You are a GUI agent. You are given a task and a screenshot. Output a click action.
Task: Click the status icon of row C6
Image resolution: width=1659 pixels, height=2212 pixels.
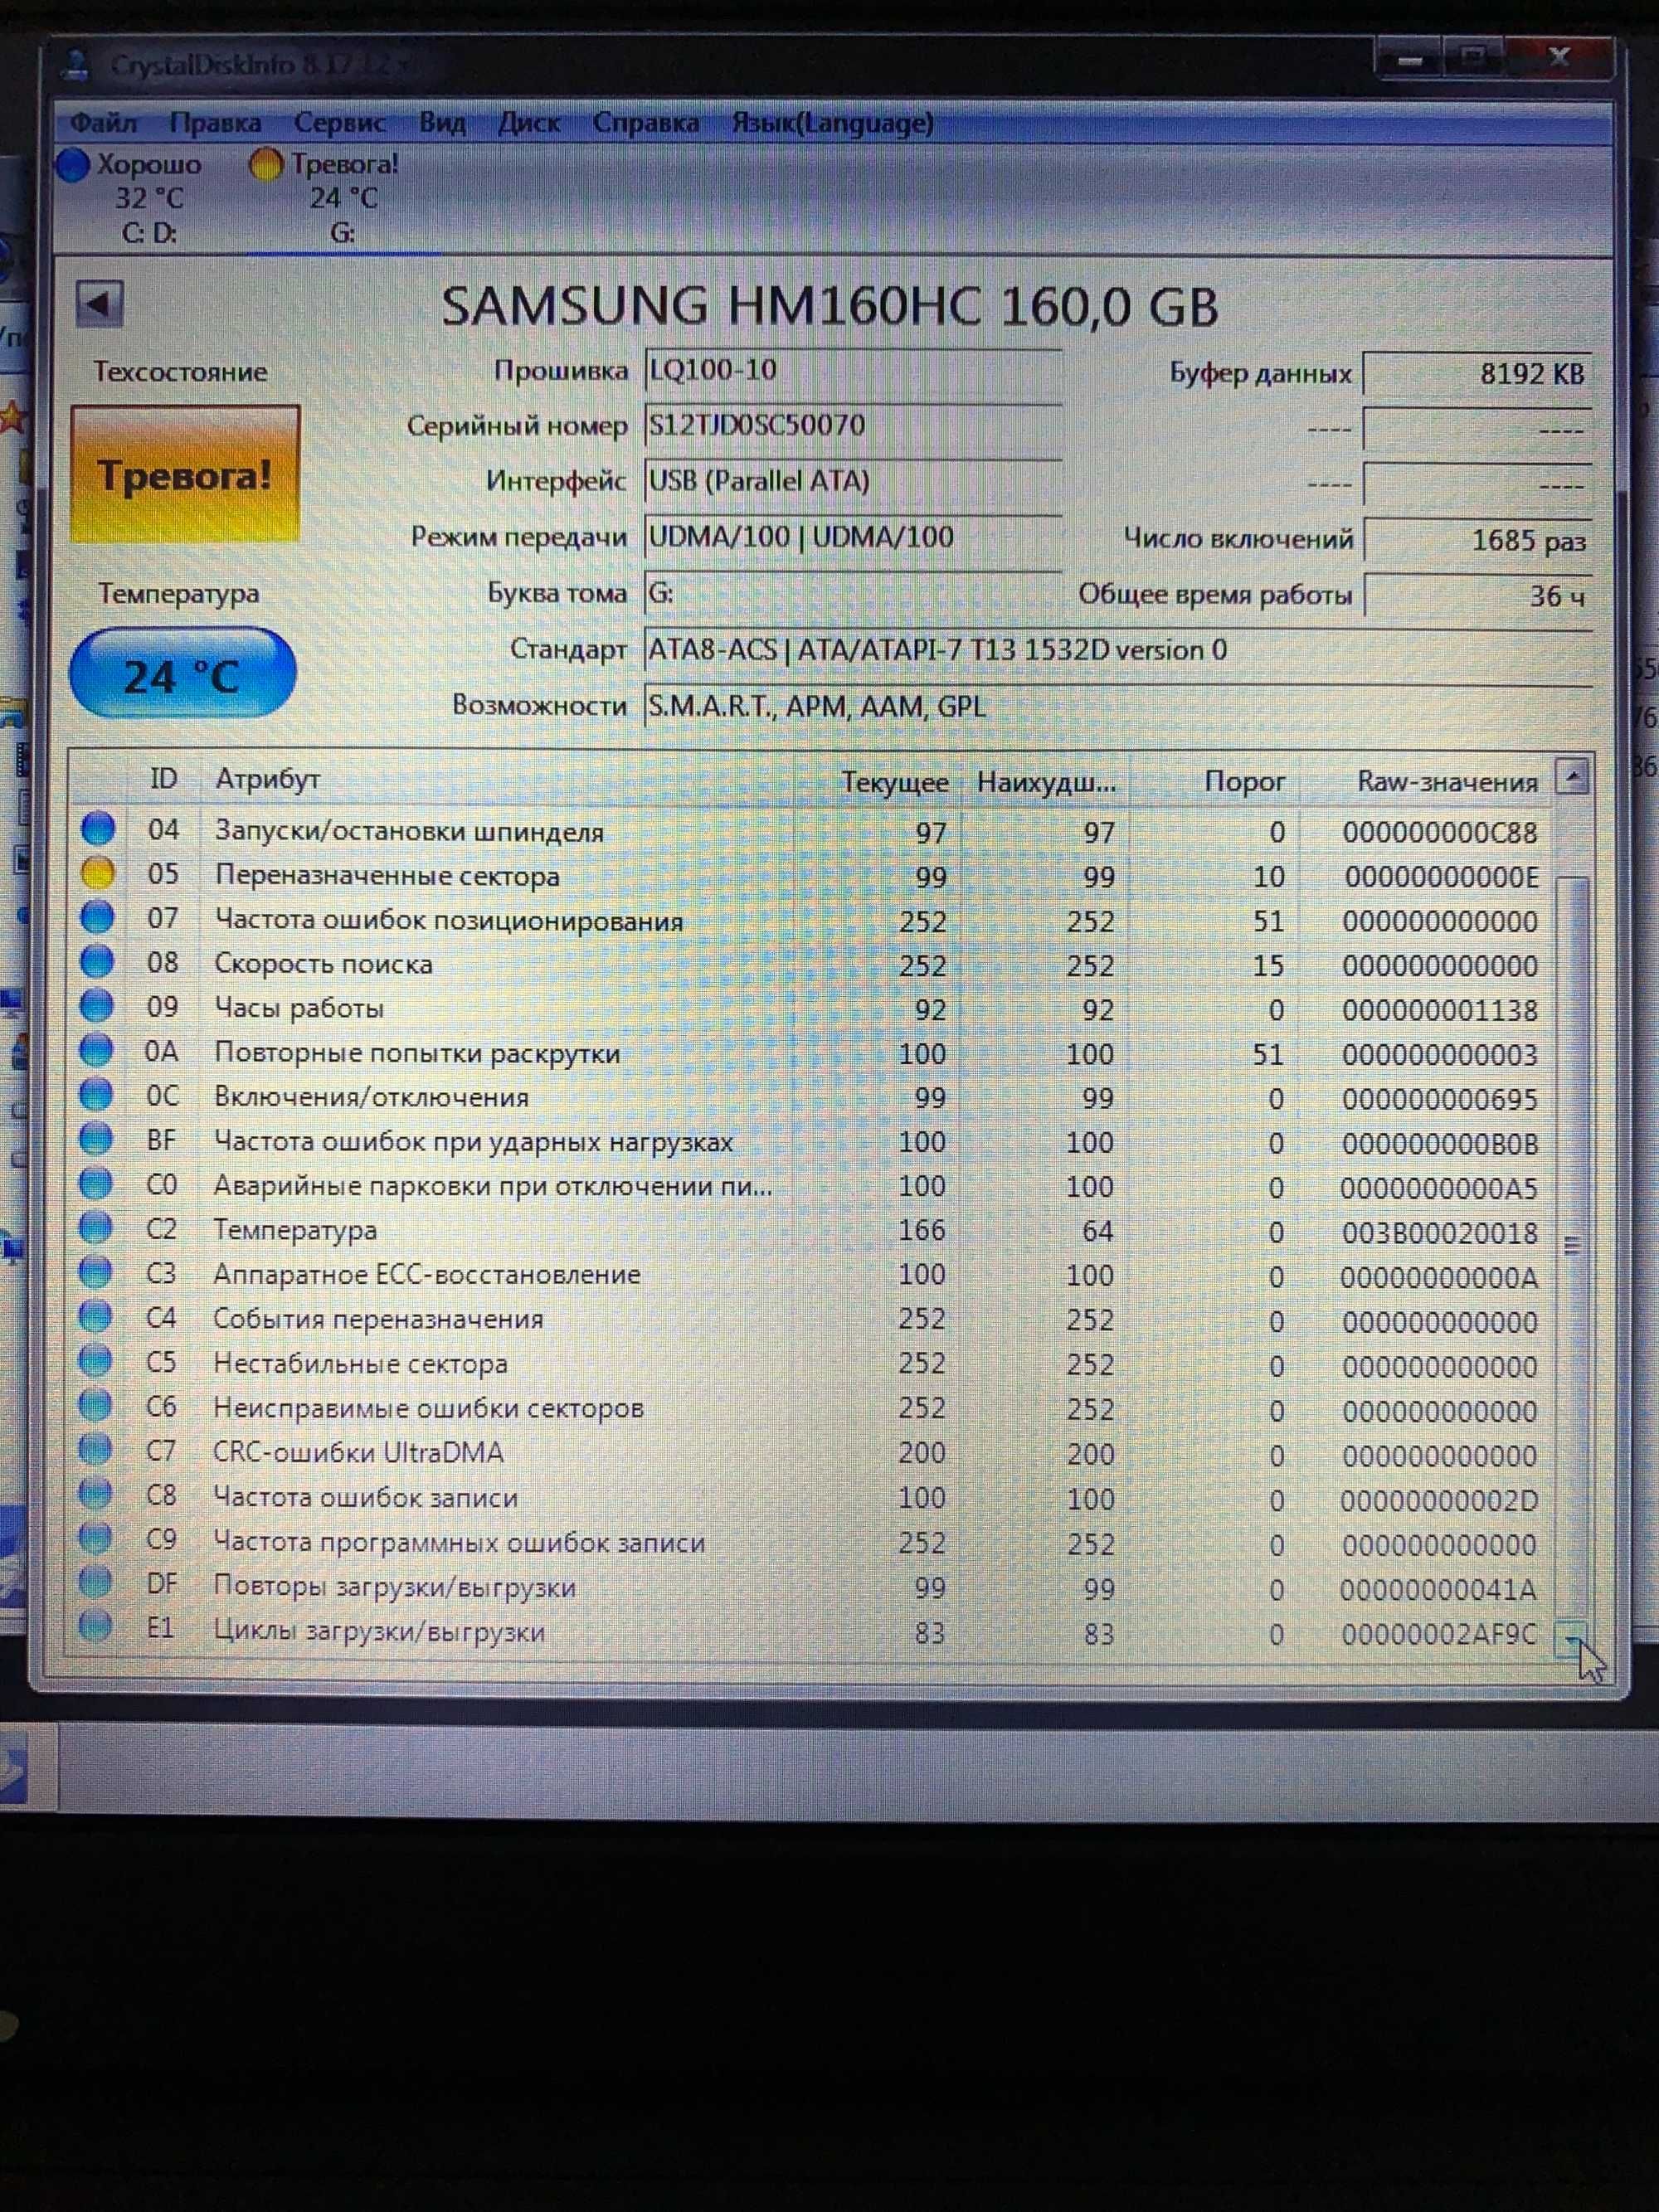[95, 1404]
